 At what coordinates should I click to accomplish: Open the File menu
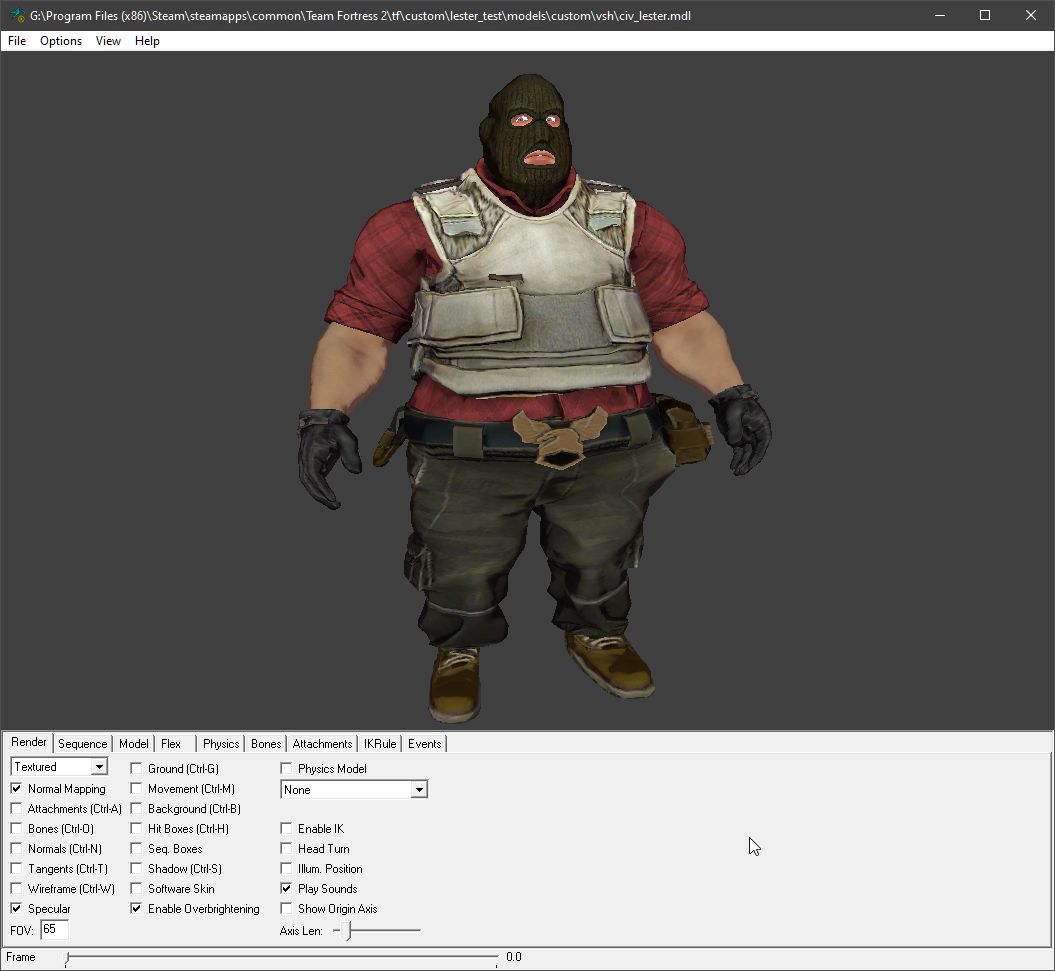(x=17, y=41)
